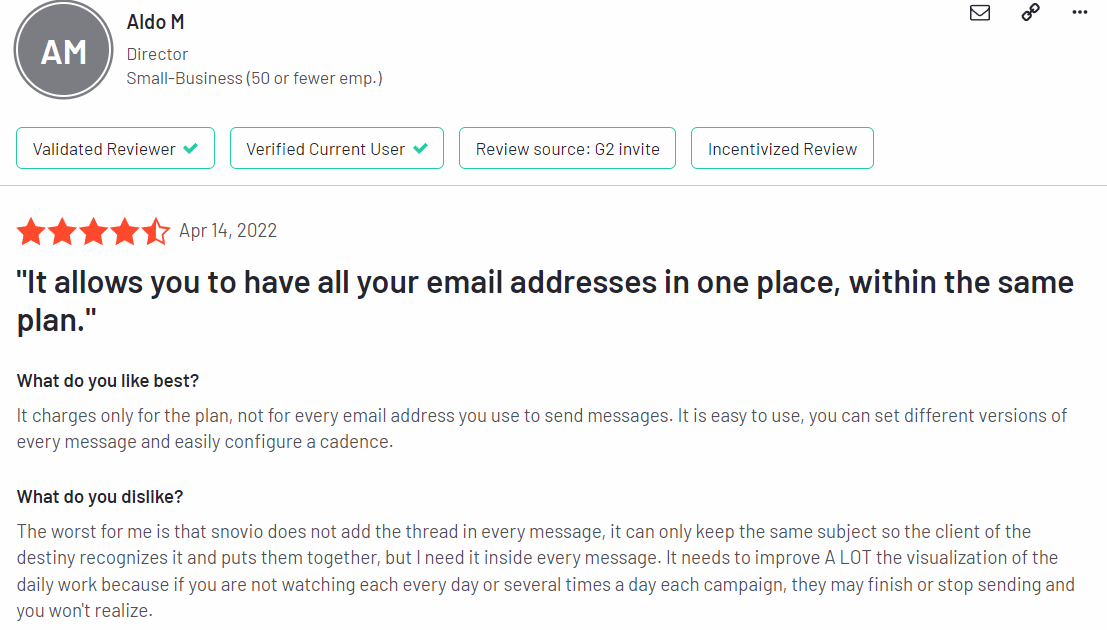Click the third rating star
The width and height of the screenshot is (1107, 630).
coord(93,231)
